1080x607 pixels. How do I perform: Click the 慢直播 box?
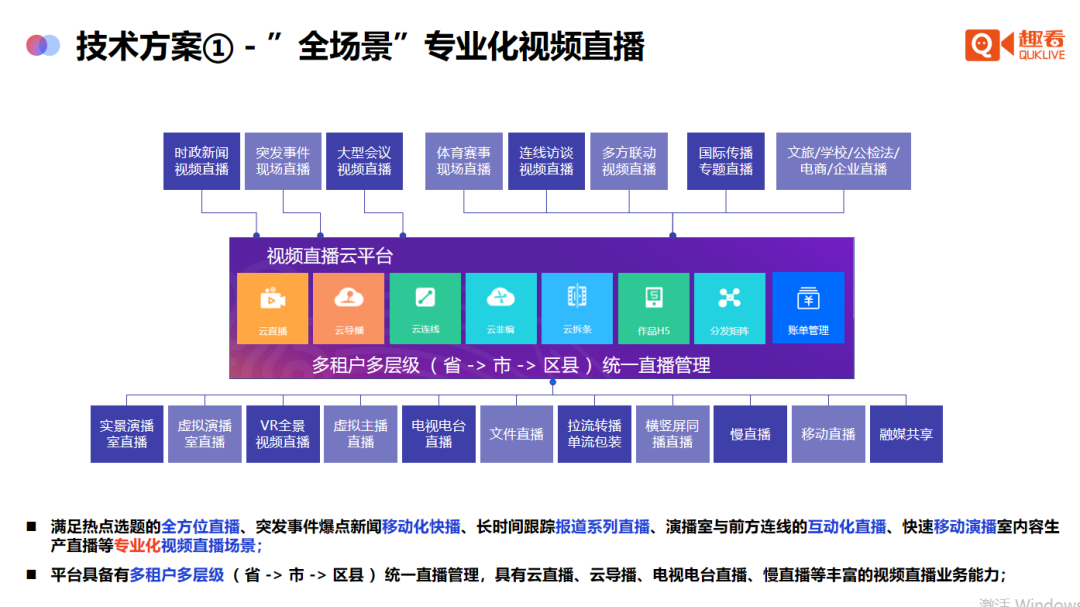click(x=750, y=434)
